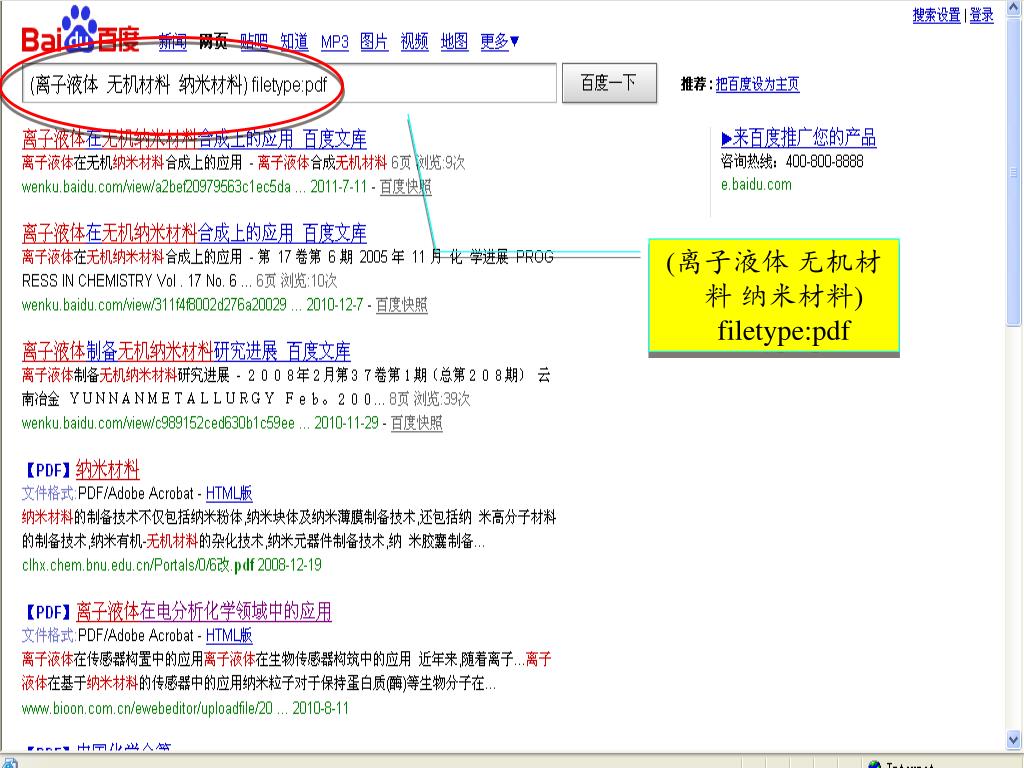Go to the 地图 map tab

point(455,42)
